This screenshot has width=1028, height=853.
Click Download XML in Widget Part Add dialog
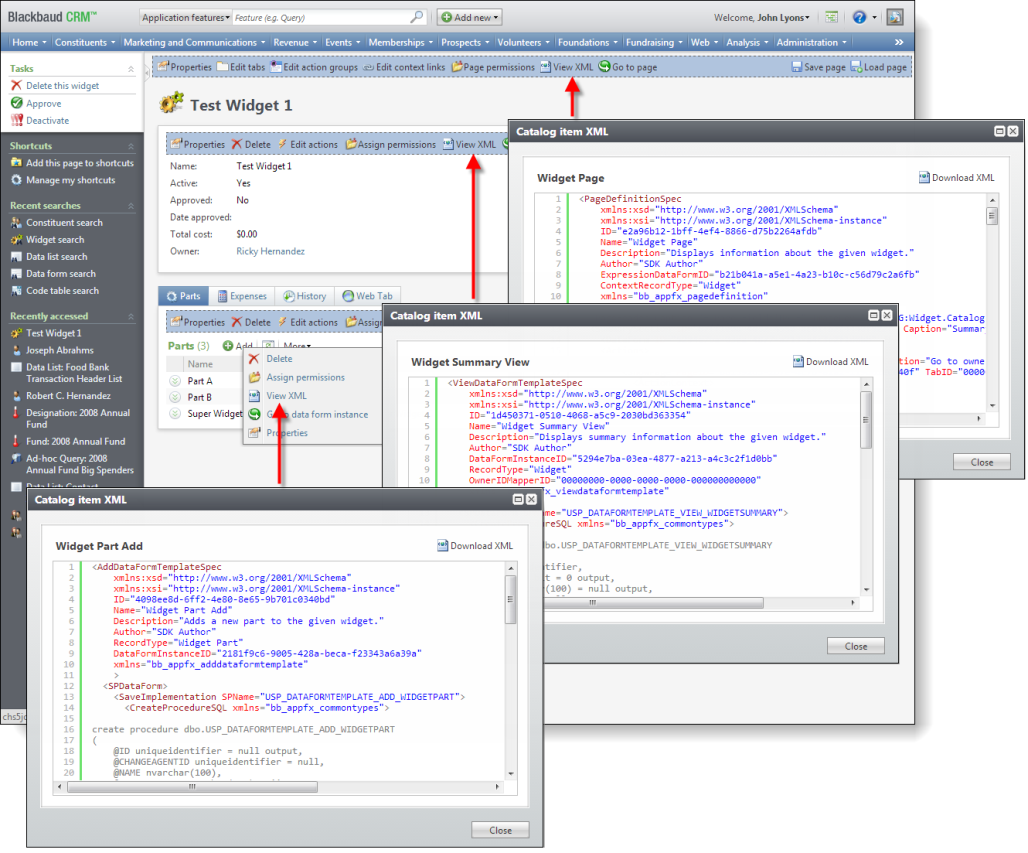coord(475,546)
